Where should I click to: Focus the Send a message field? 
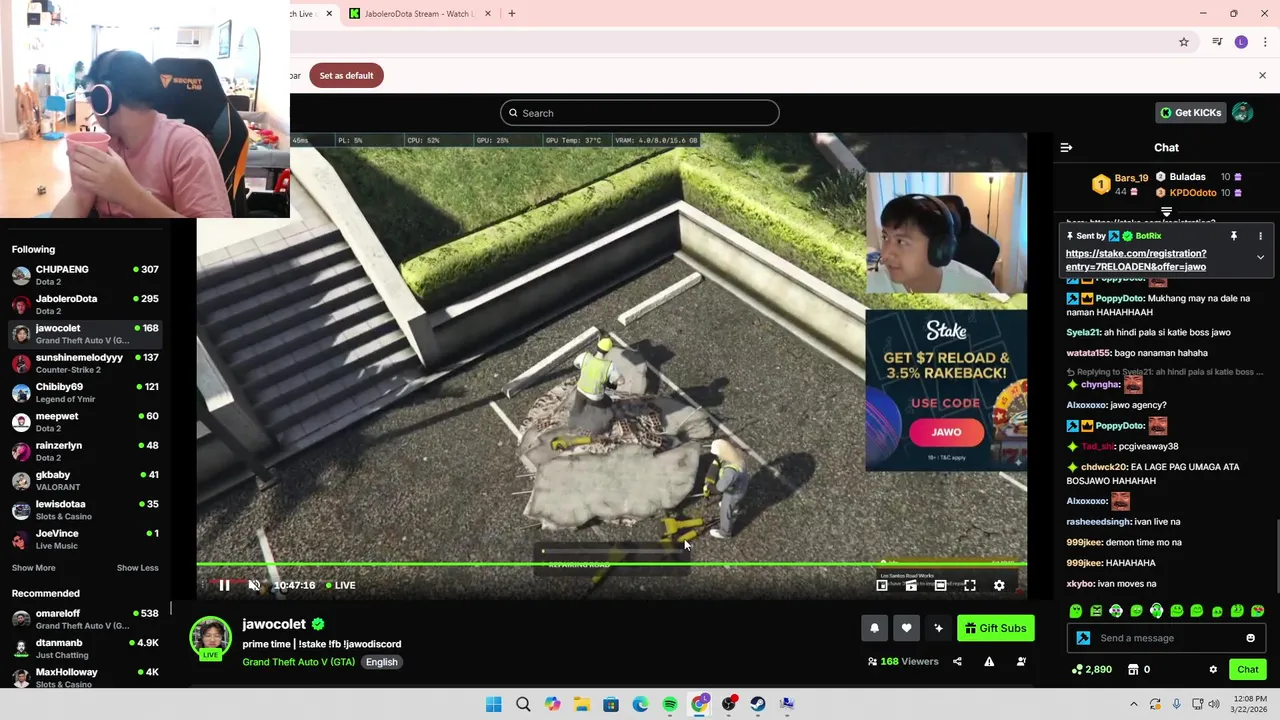[x=1165, y=638]
